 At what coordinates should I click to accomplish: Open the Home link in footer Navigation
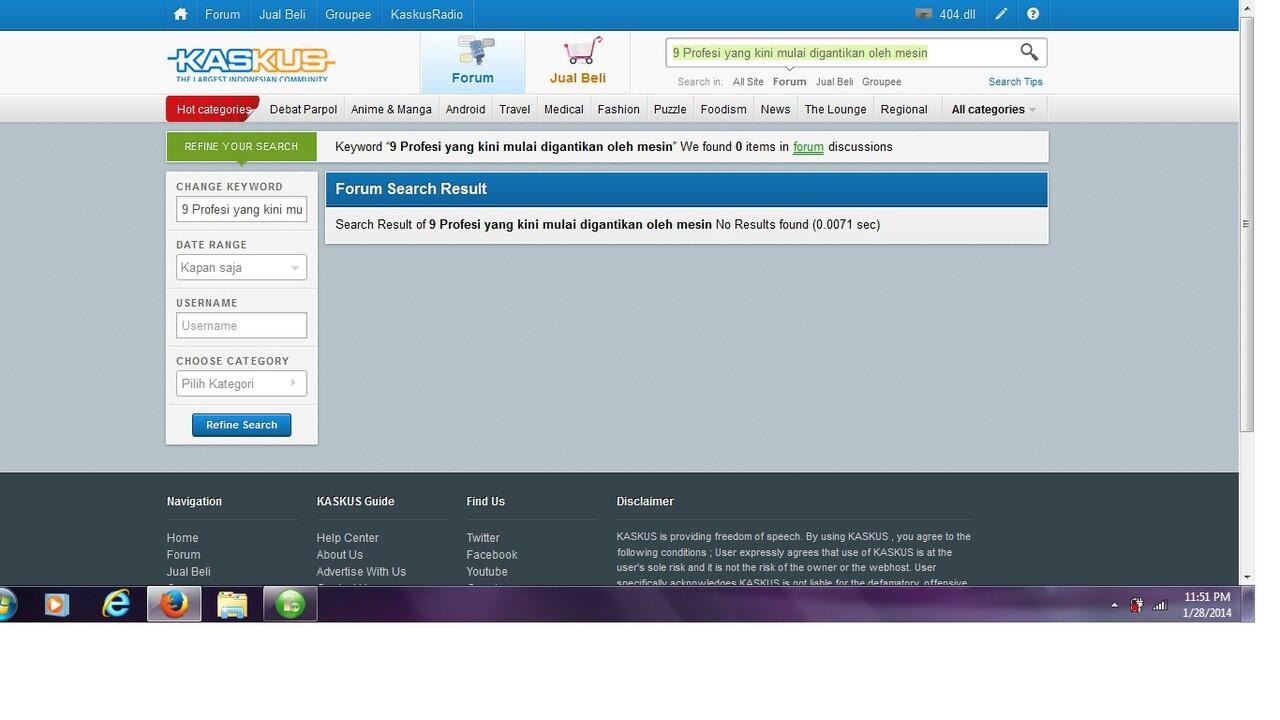coord(182,538)
